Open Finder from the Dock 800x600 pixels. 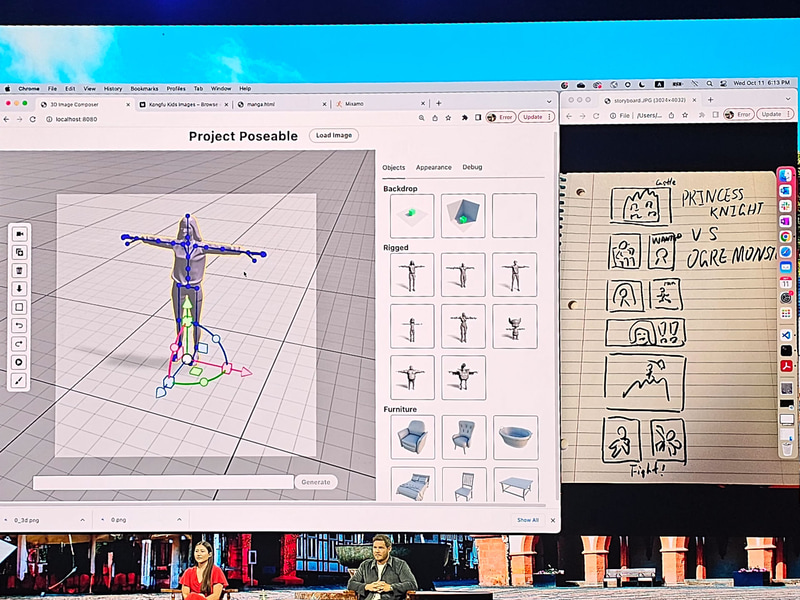click(x=786, y=176)
